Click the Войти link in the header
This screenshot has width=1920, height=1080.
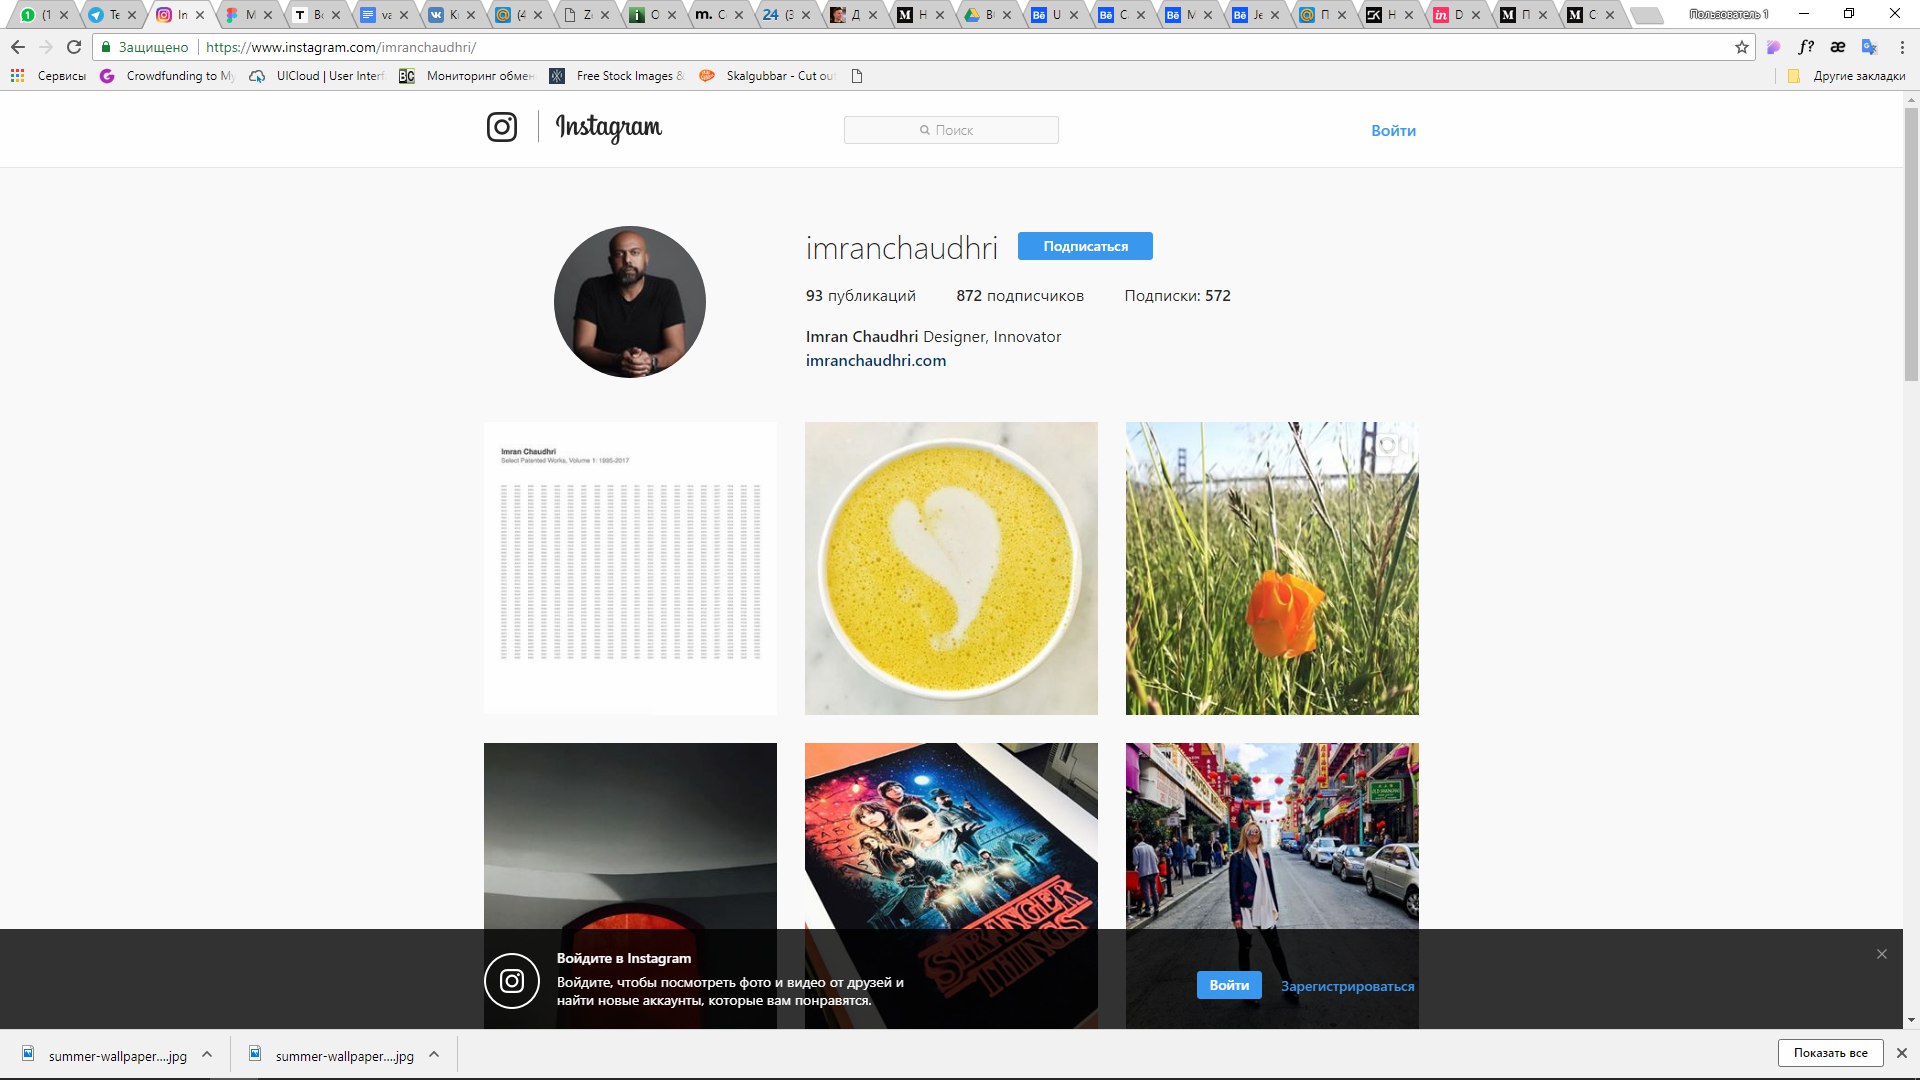[x=1393, y=130]
